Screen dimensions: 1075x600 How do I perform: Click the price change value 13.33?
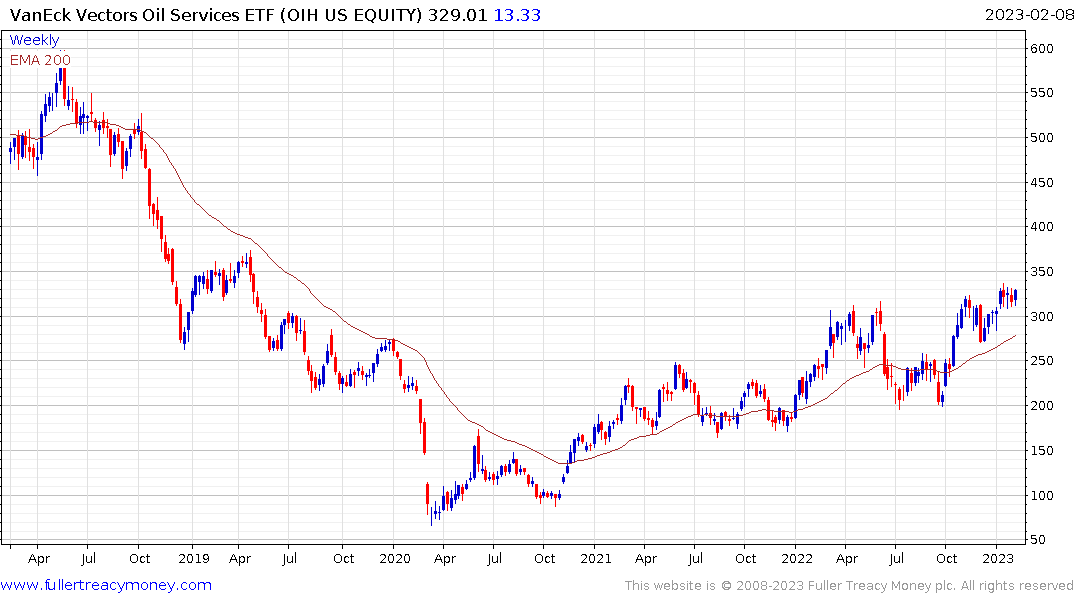point(517,14)
